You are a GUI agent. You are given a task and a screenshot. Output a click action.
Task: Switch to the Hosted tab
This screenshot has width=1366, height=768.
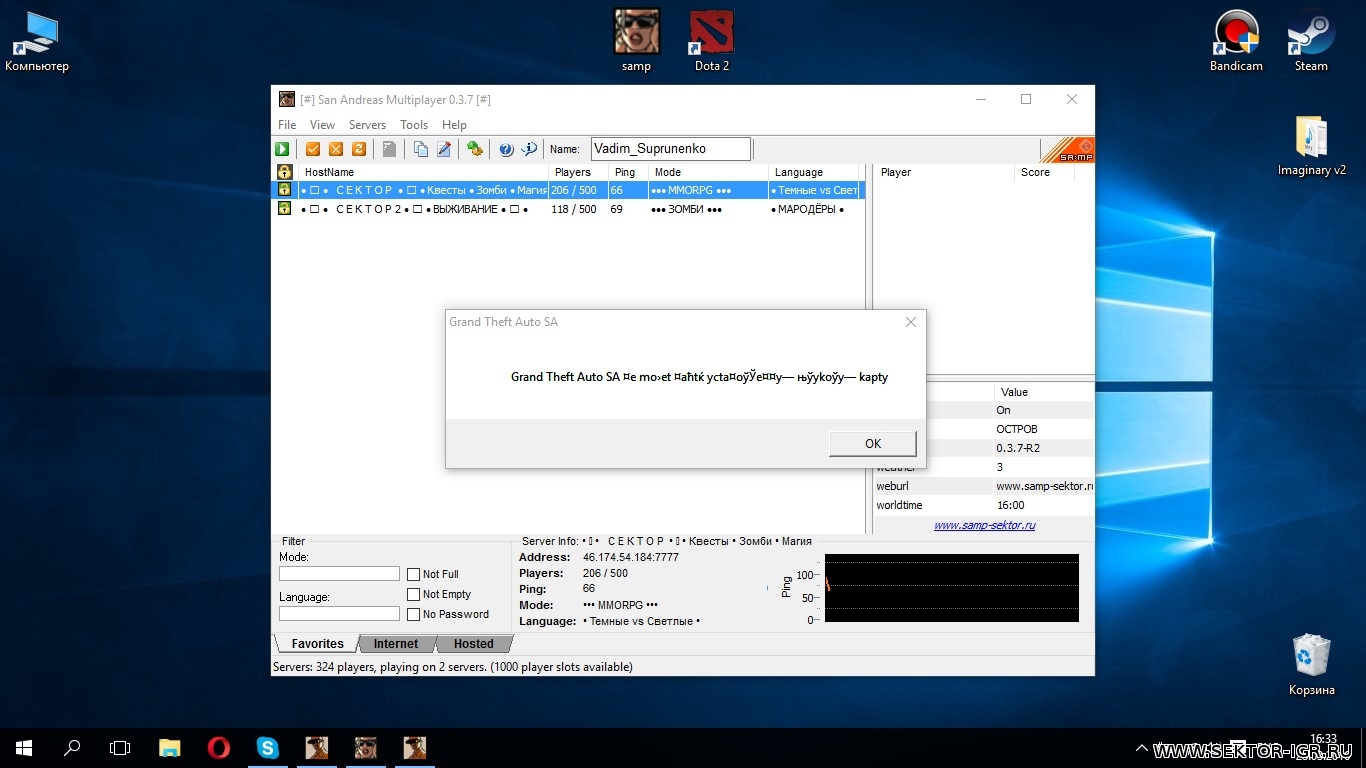474,644
